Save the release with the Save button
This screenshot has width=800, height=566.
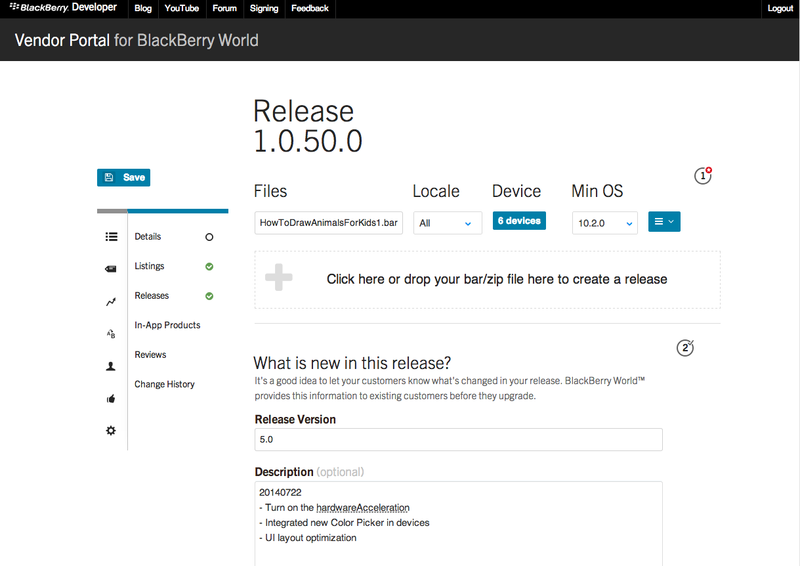123,177
